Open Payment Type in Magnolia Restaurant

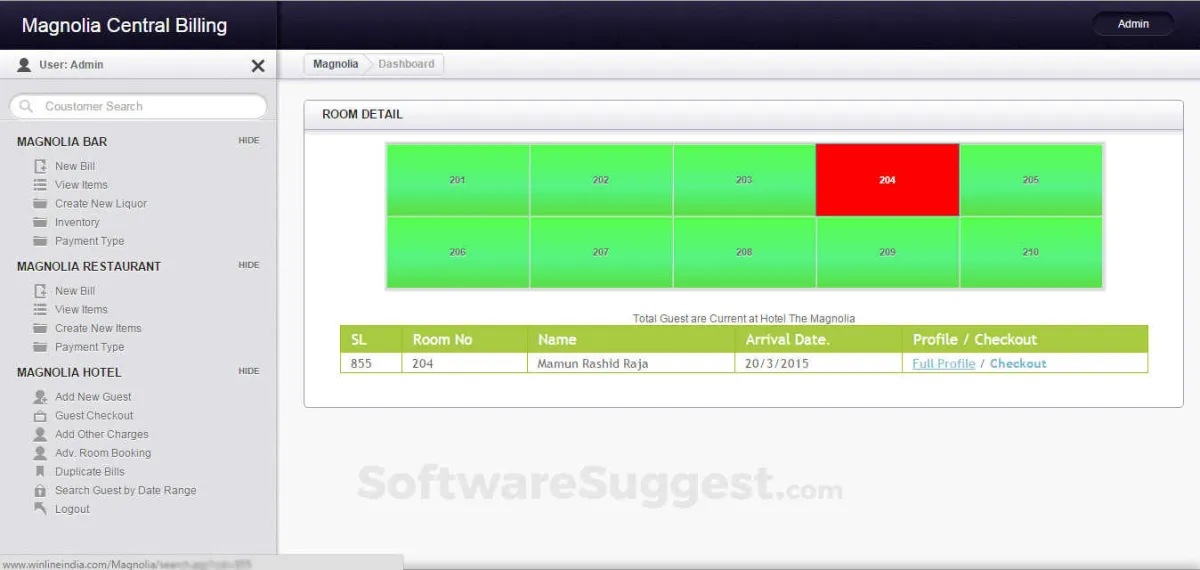90,347
